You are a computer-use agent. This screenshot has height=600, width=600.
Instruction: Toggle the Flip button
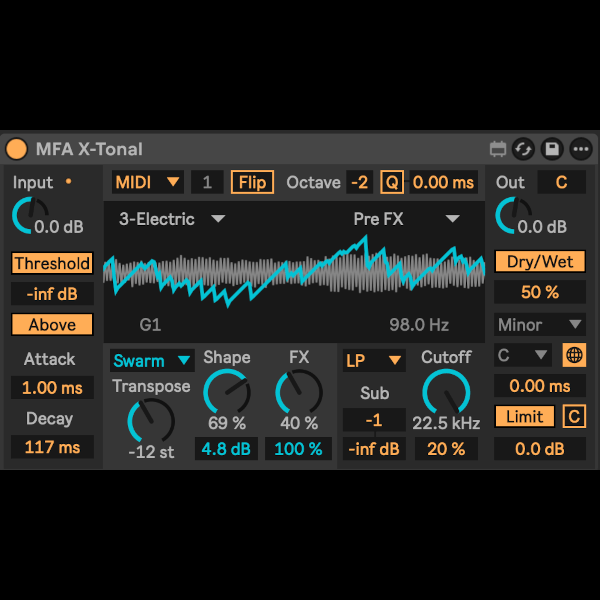(x=252, y=182)
